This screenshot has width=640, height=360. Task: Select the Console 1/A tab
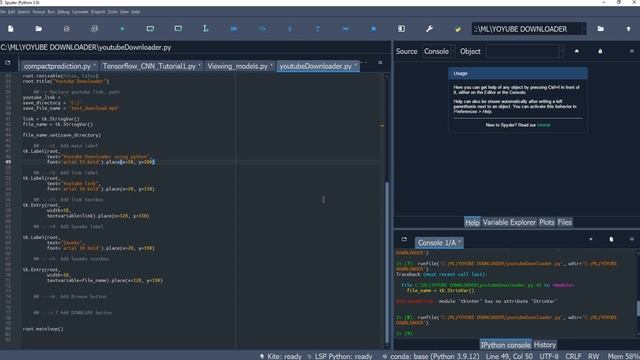pos(439,243)
